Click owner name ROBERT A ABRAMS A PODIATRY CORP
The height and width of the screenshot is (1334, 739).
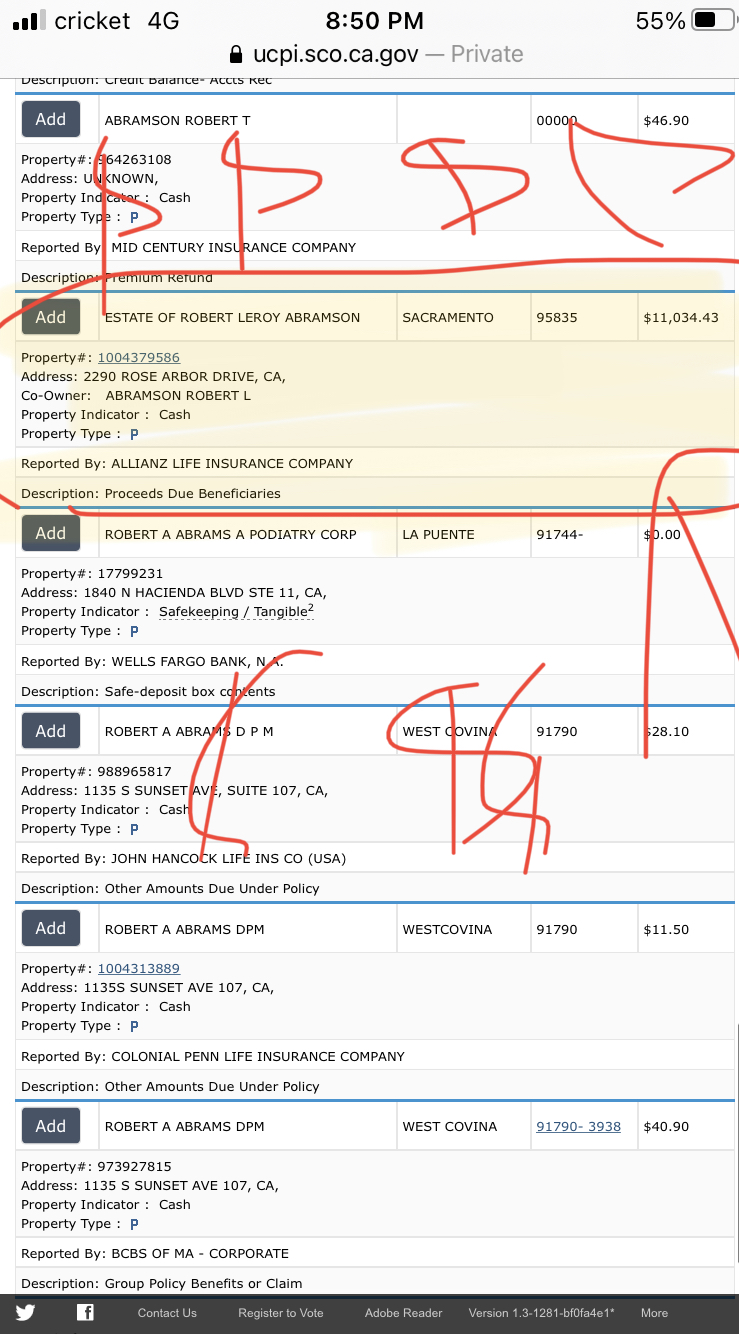click(x=230, y=534)
